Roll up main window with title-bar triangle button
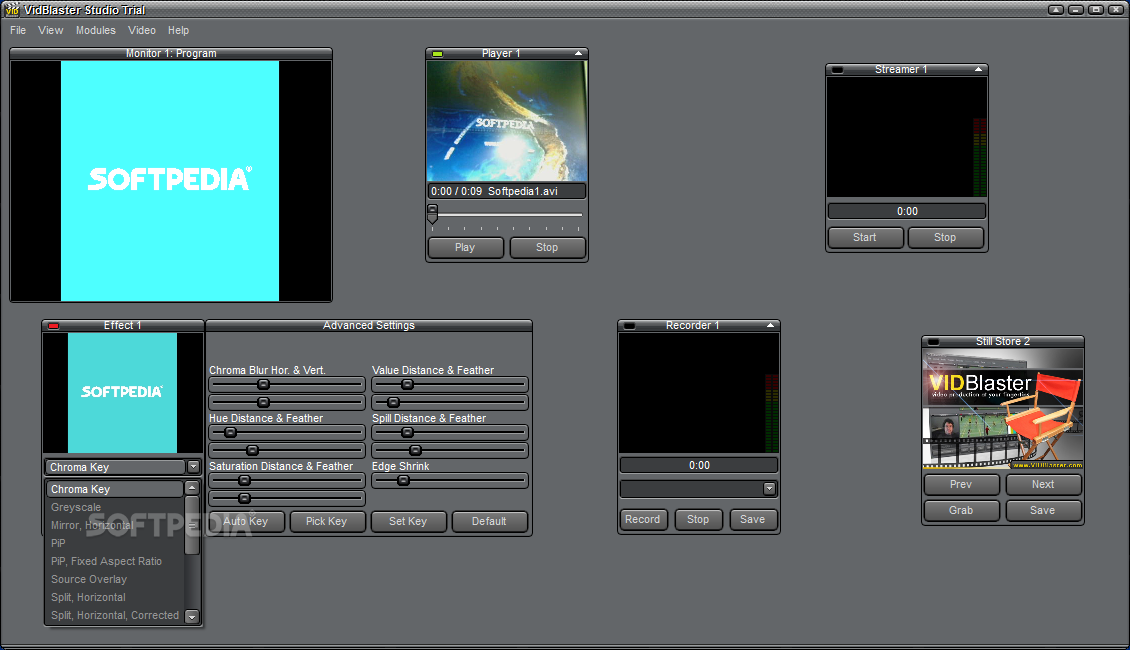The height and width of the screenshot is (650, 1130). [1056, 9]
